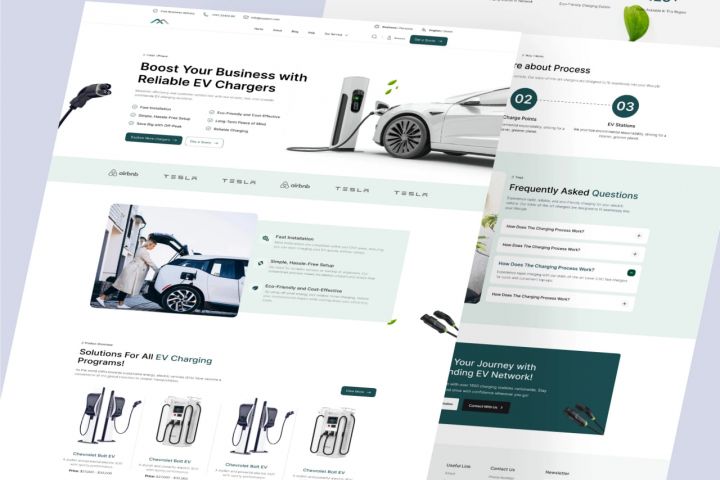Screen dimensions: 720x480
Task: Open the About nav link
Action: point(277,30)
